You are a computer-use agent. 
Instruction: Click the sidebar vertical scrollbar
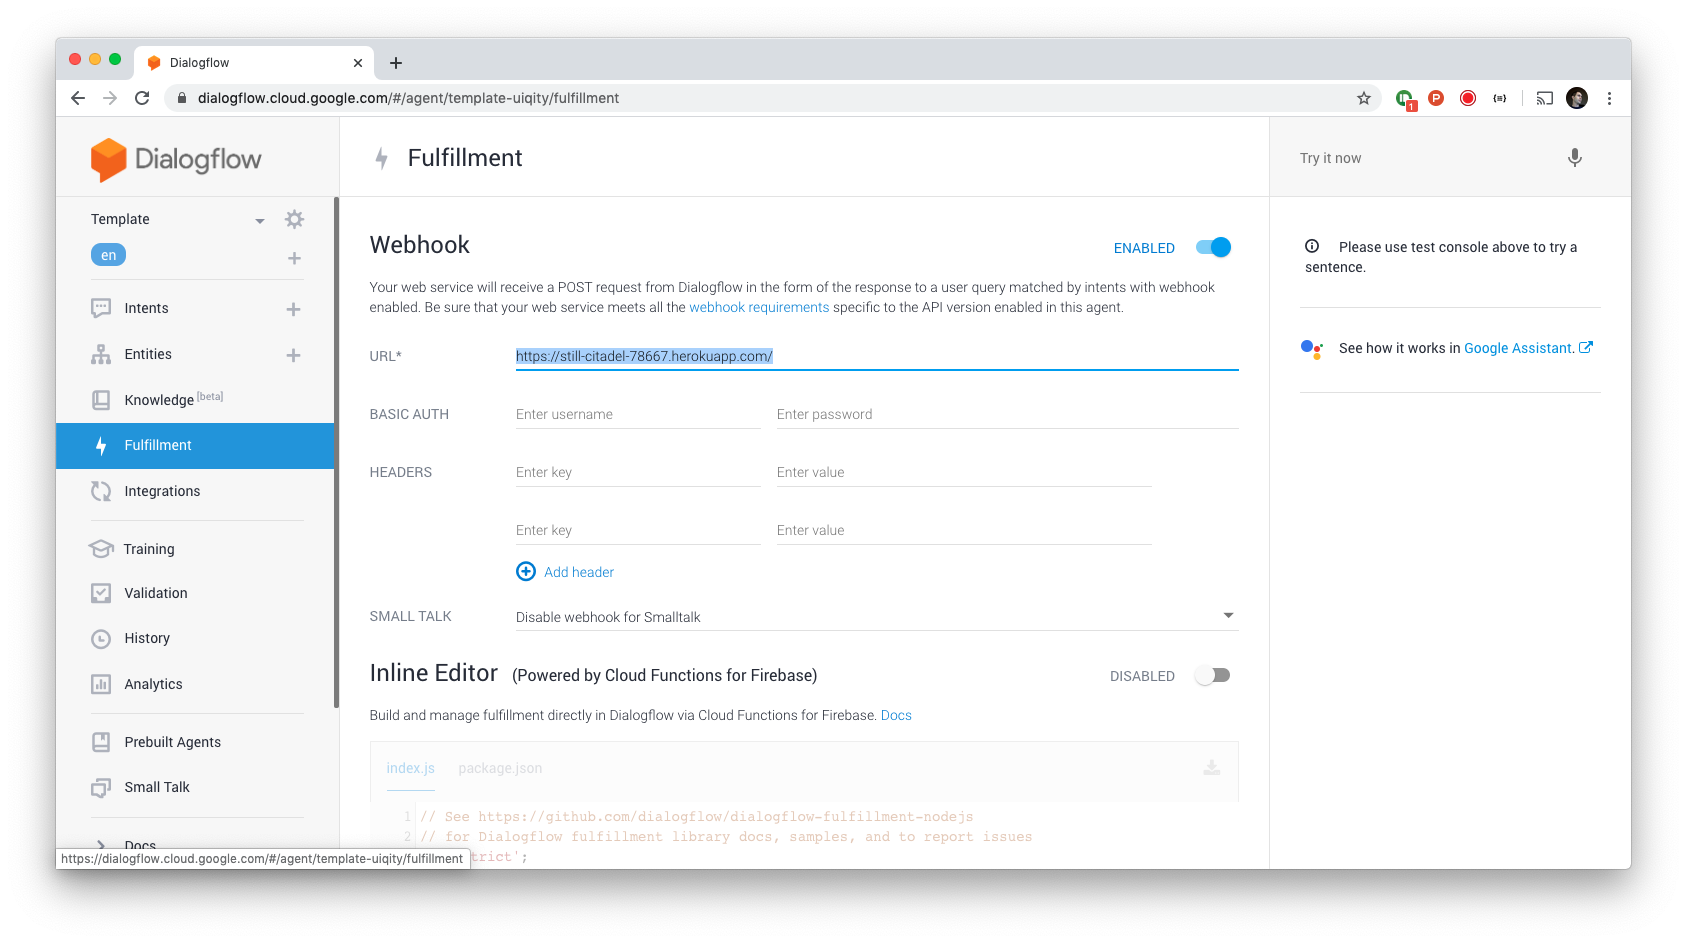336,452
